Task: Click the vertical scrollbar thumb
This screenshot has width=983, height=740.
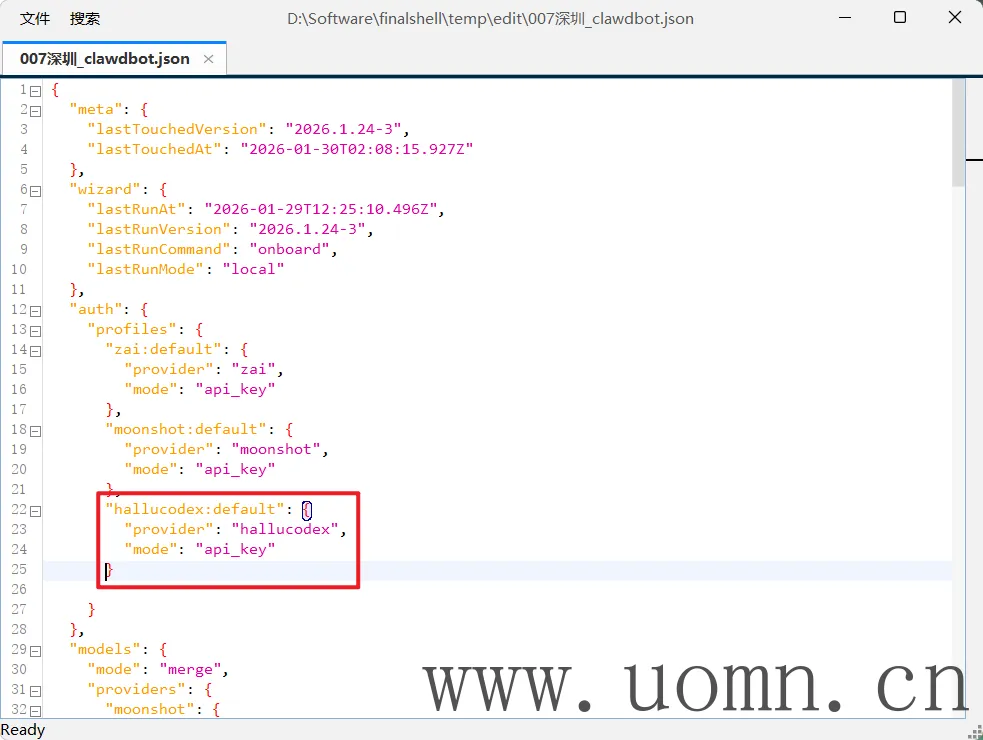Action: tap(958, 133)
